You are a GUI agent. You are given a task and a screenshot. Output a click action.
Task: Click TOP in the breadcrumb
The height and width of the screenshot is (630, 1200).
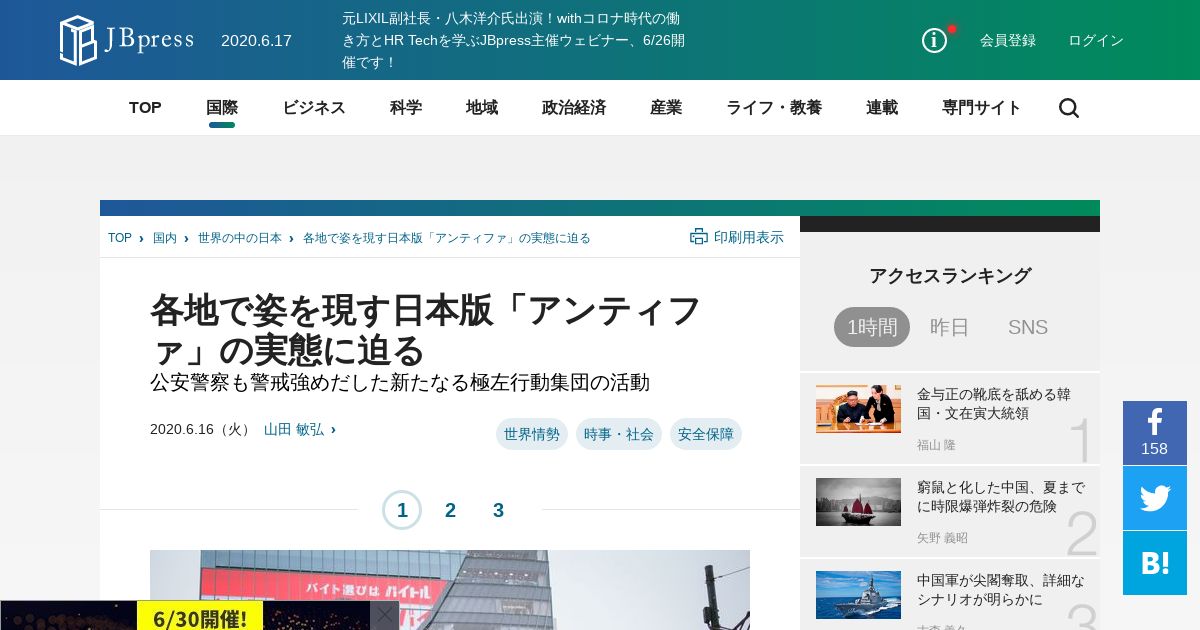pyautogui.click(x=120, y=238)
